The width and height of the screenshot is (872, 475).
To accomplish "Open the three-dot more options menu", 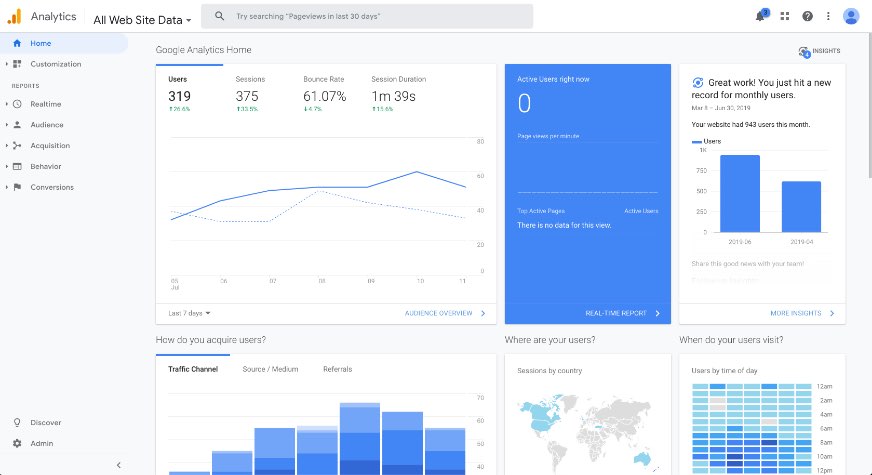I will pos(828,16).
